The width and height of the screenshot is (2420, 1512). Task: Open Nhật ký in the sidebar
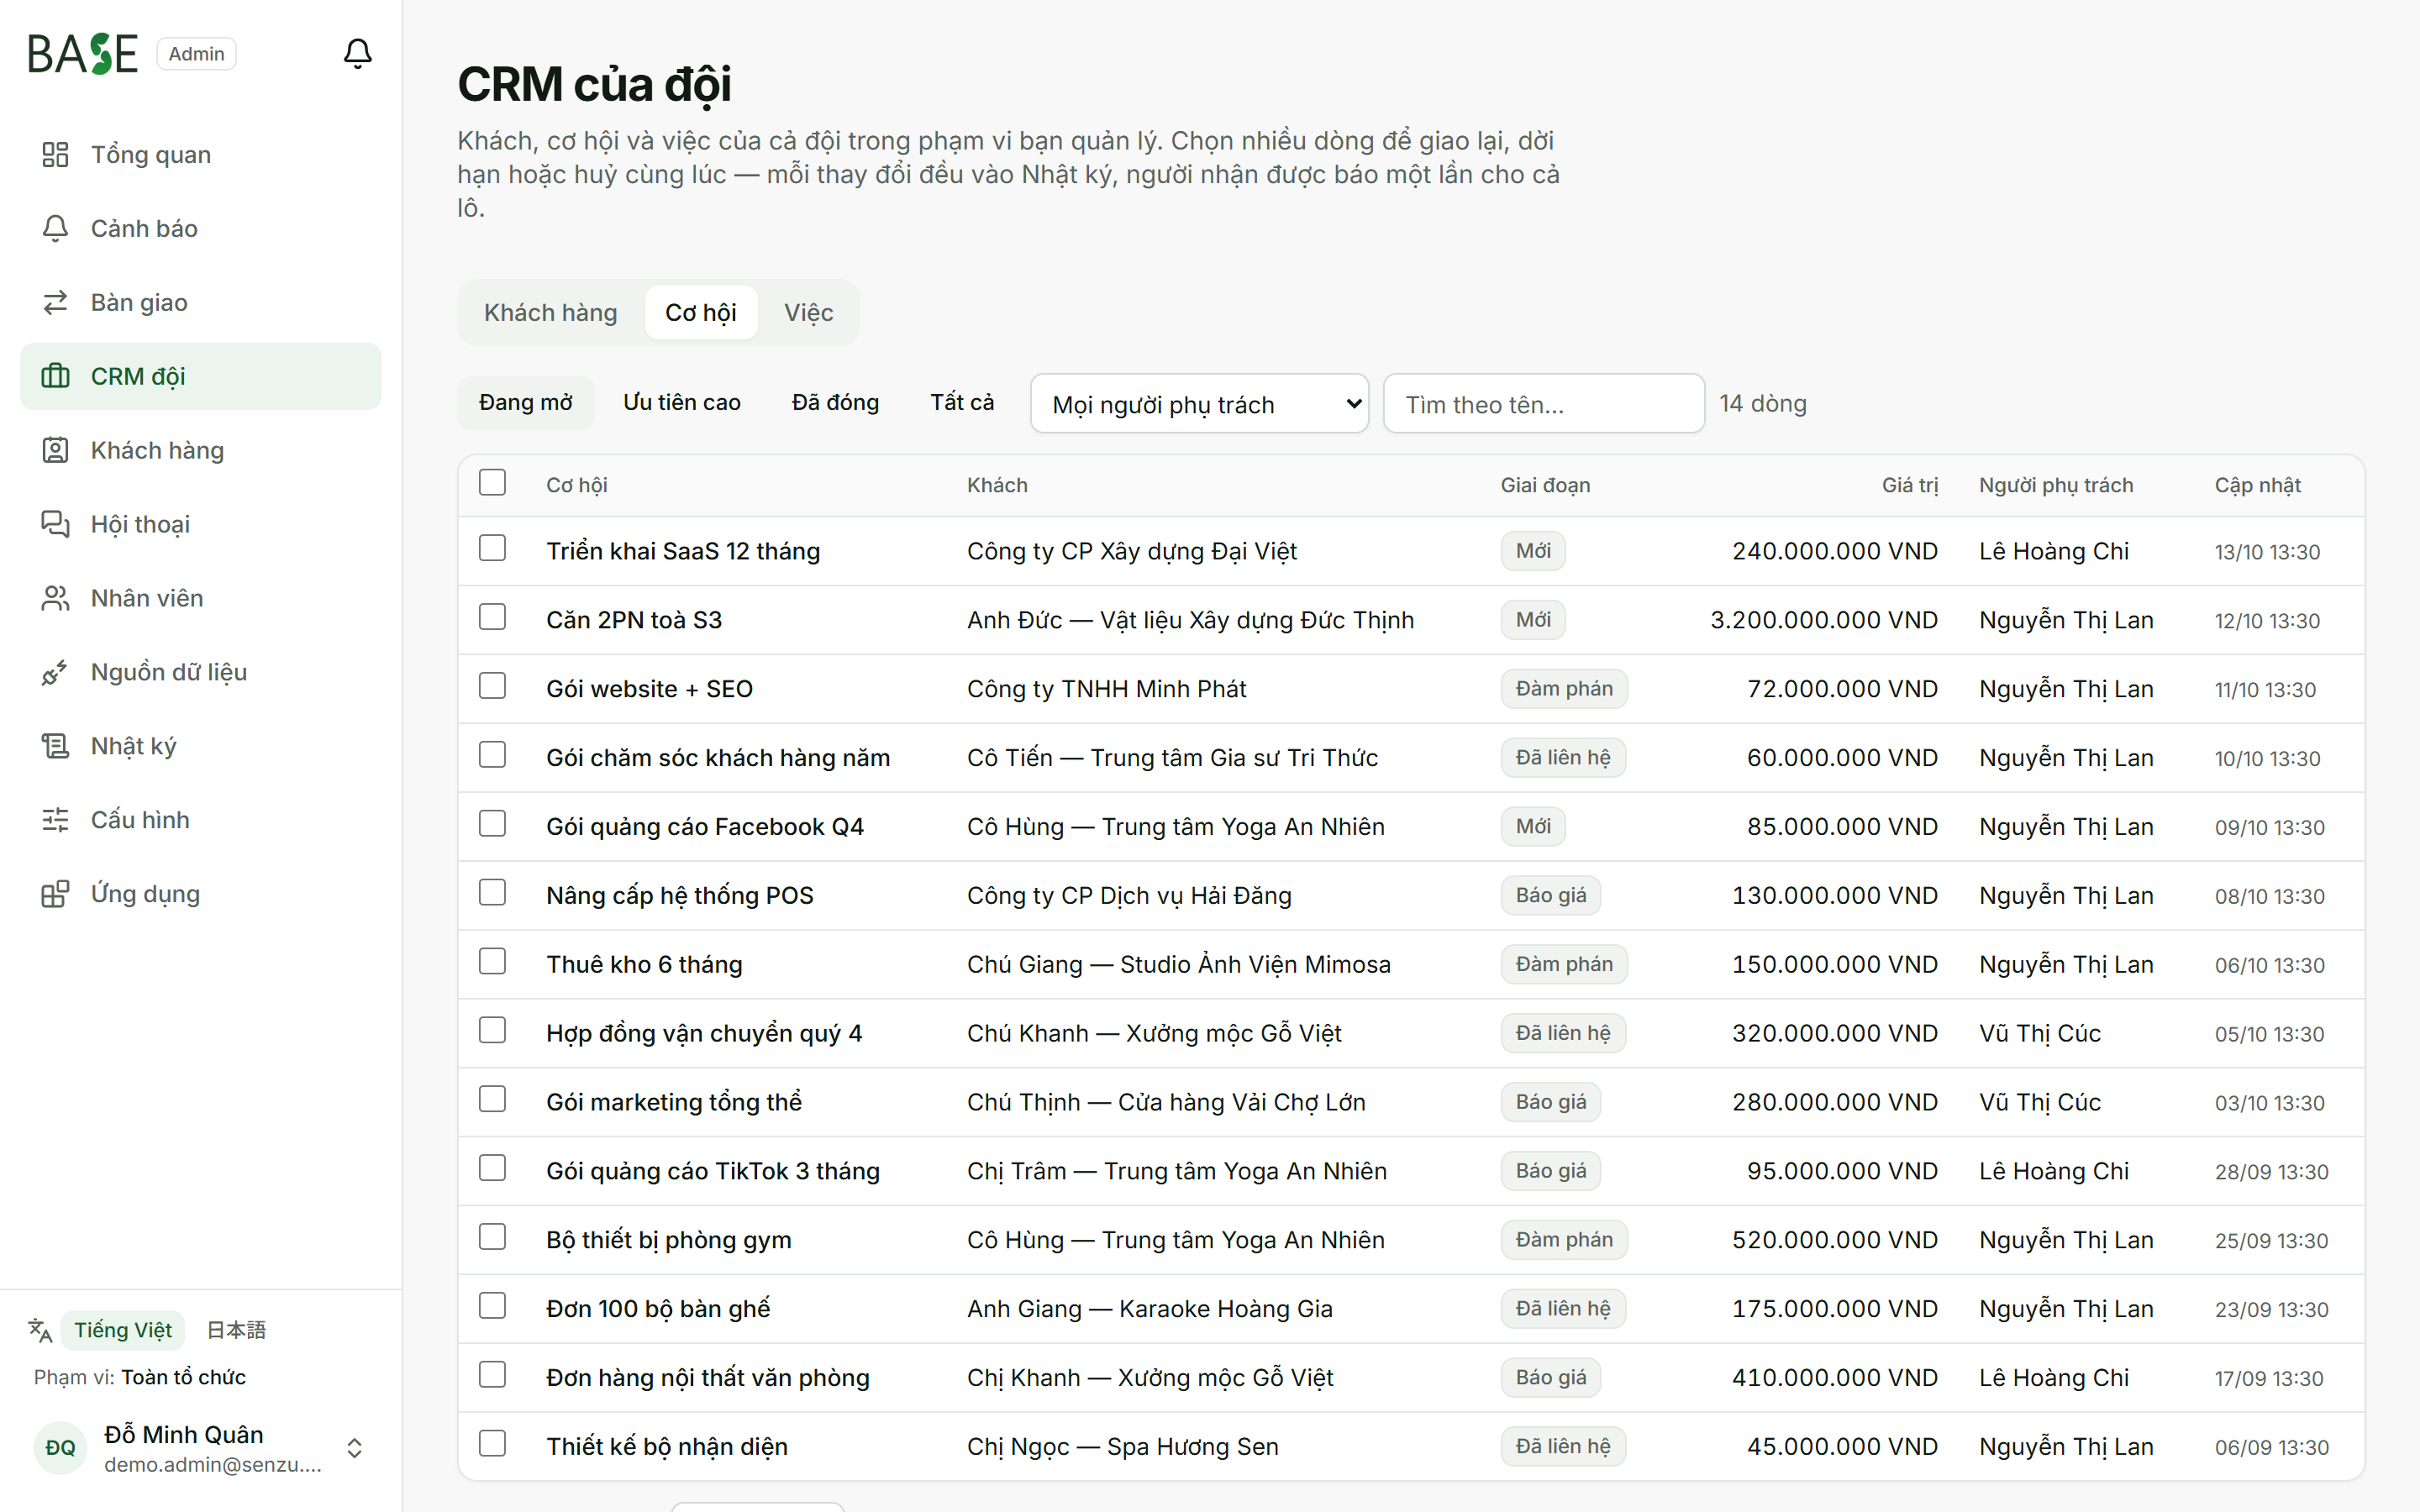click(x=200, y=746)
